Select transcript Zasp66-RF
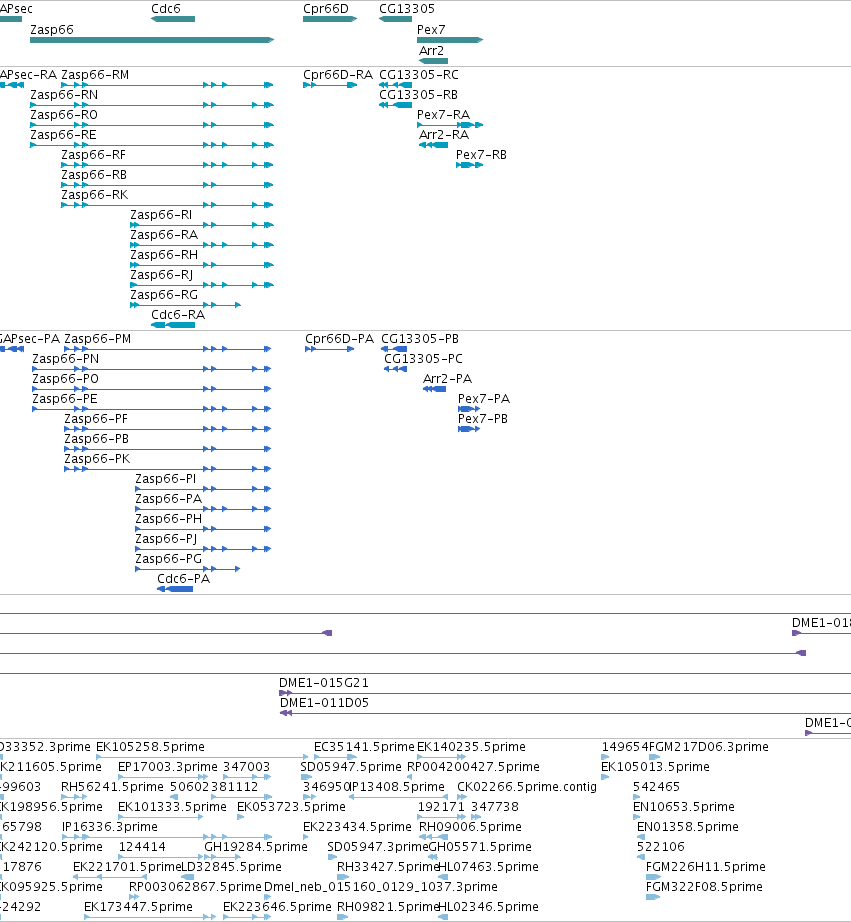 pos(167,165)
